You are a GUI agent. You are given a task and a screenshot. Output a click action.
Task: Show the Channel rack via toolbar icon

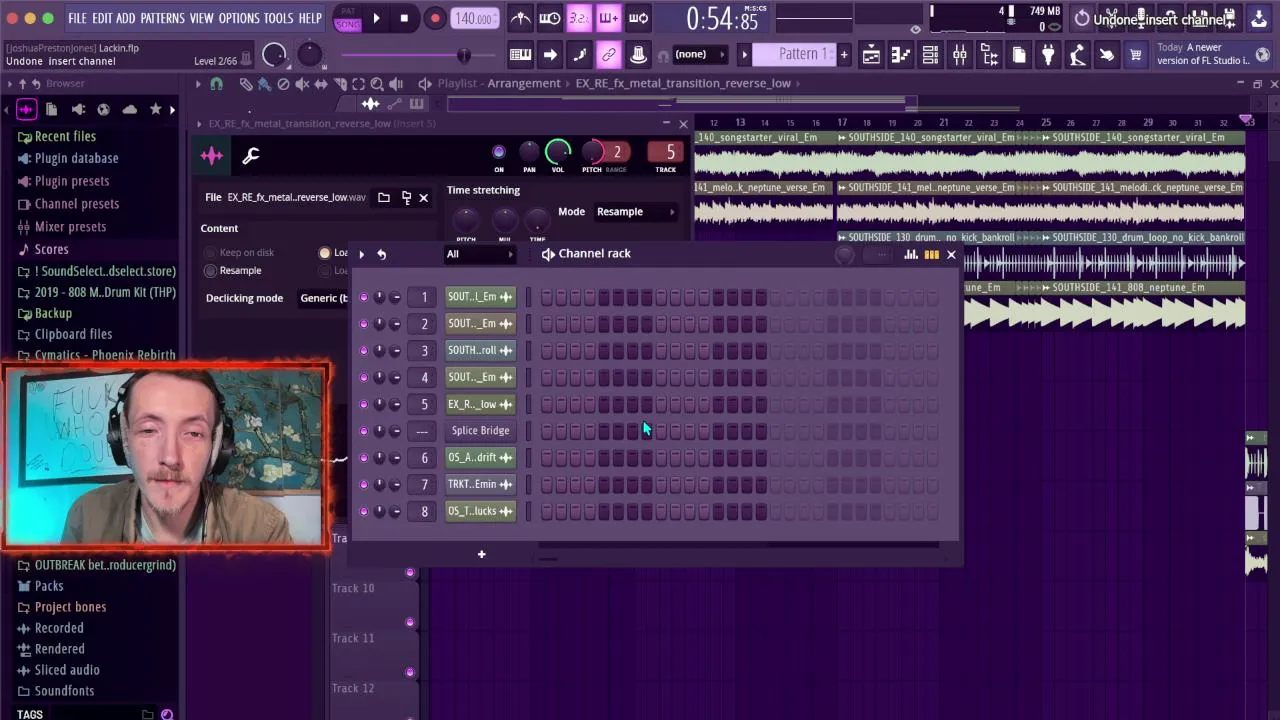coord(930,55)
